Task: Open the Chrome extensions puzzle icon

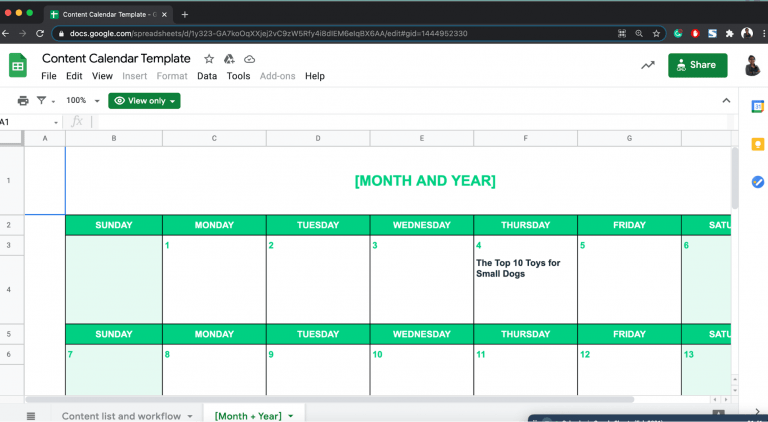Action: click(x=729, y=33)
